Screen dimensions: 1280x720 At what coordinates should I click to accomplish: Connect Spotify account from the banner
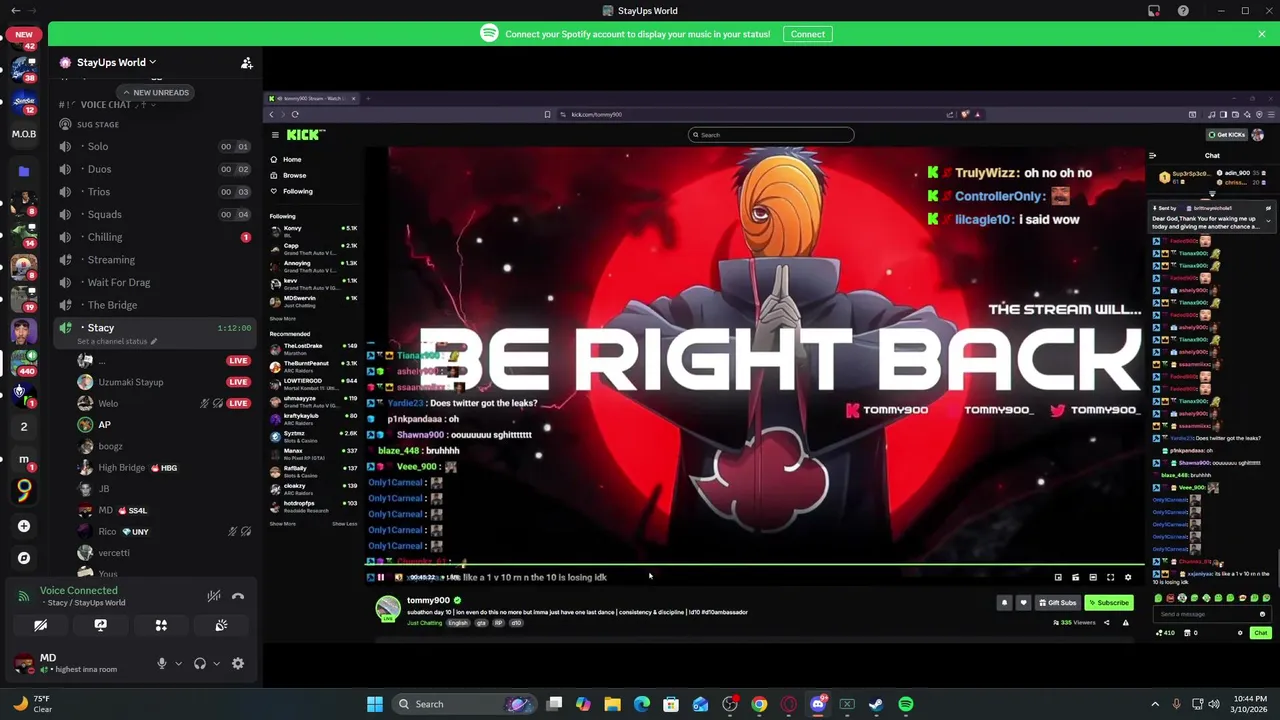(807, 34)
